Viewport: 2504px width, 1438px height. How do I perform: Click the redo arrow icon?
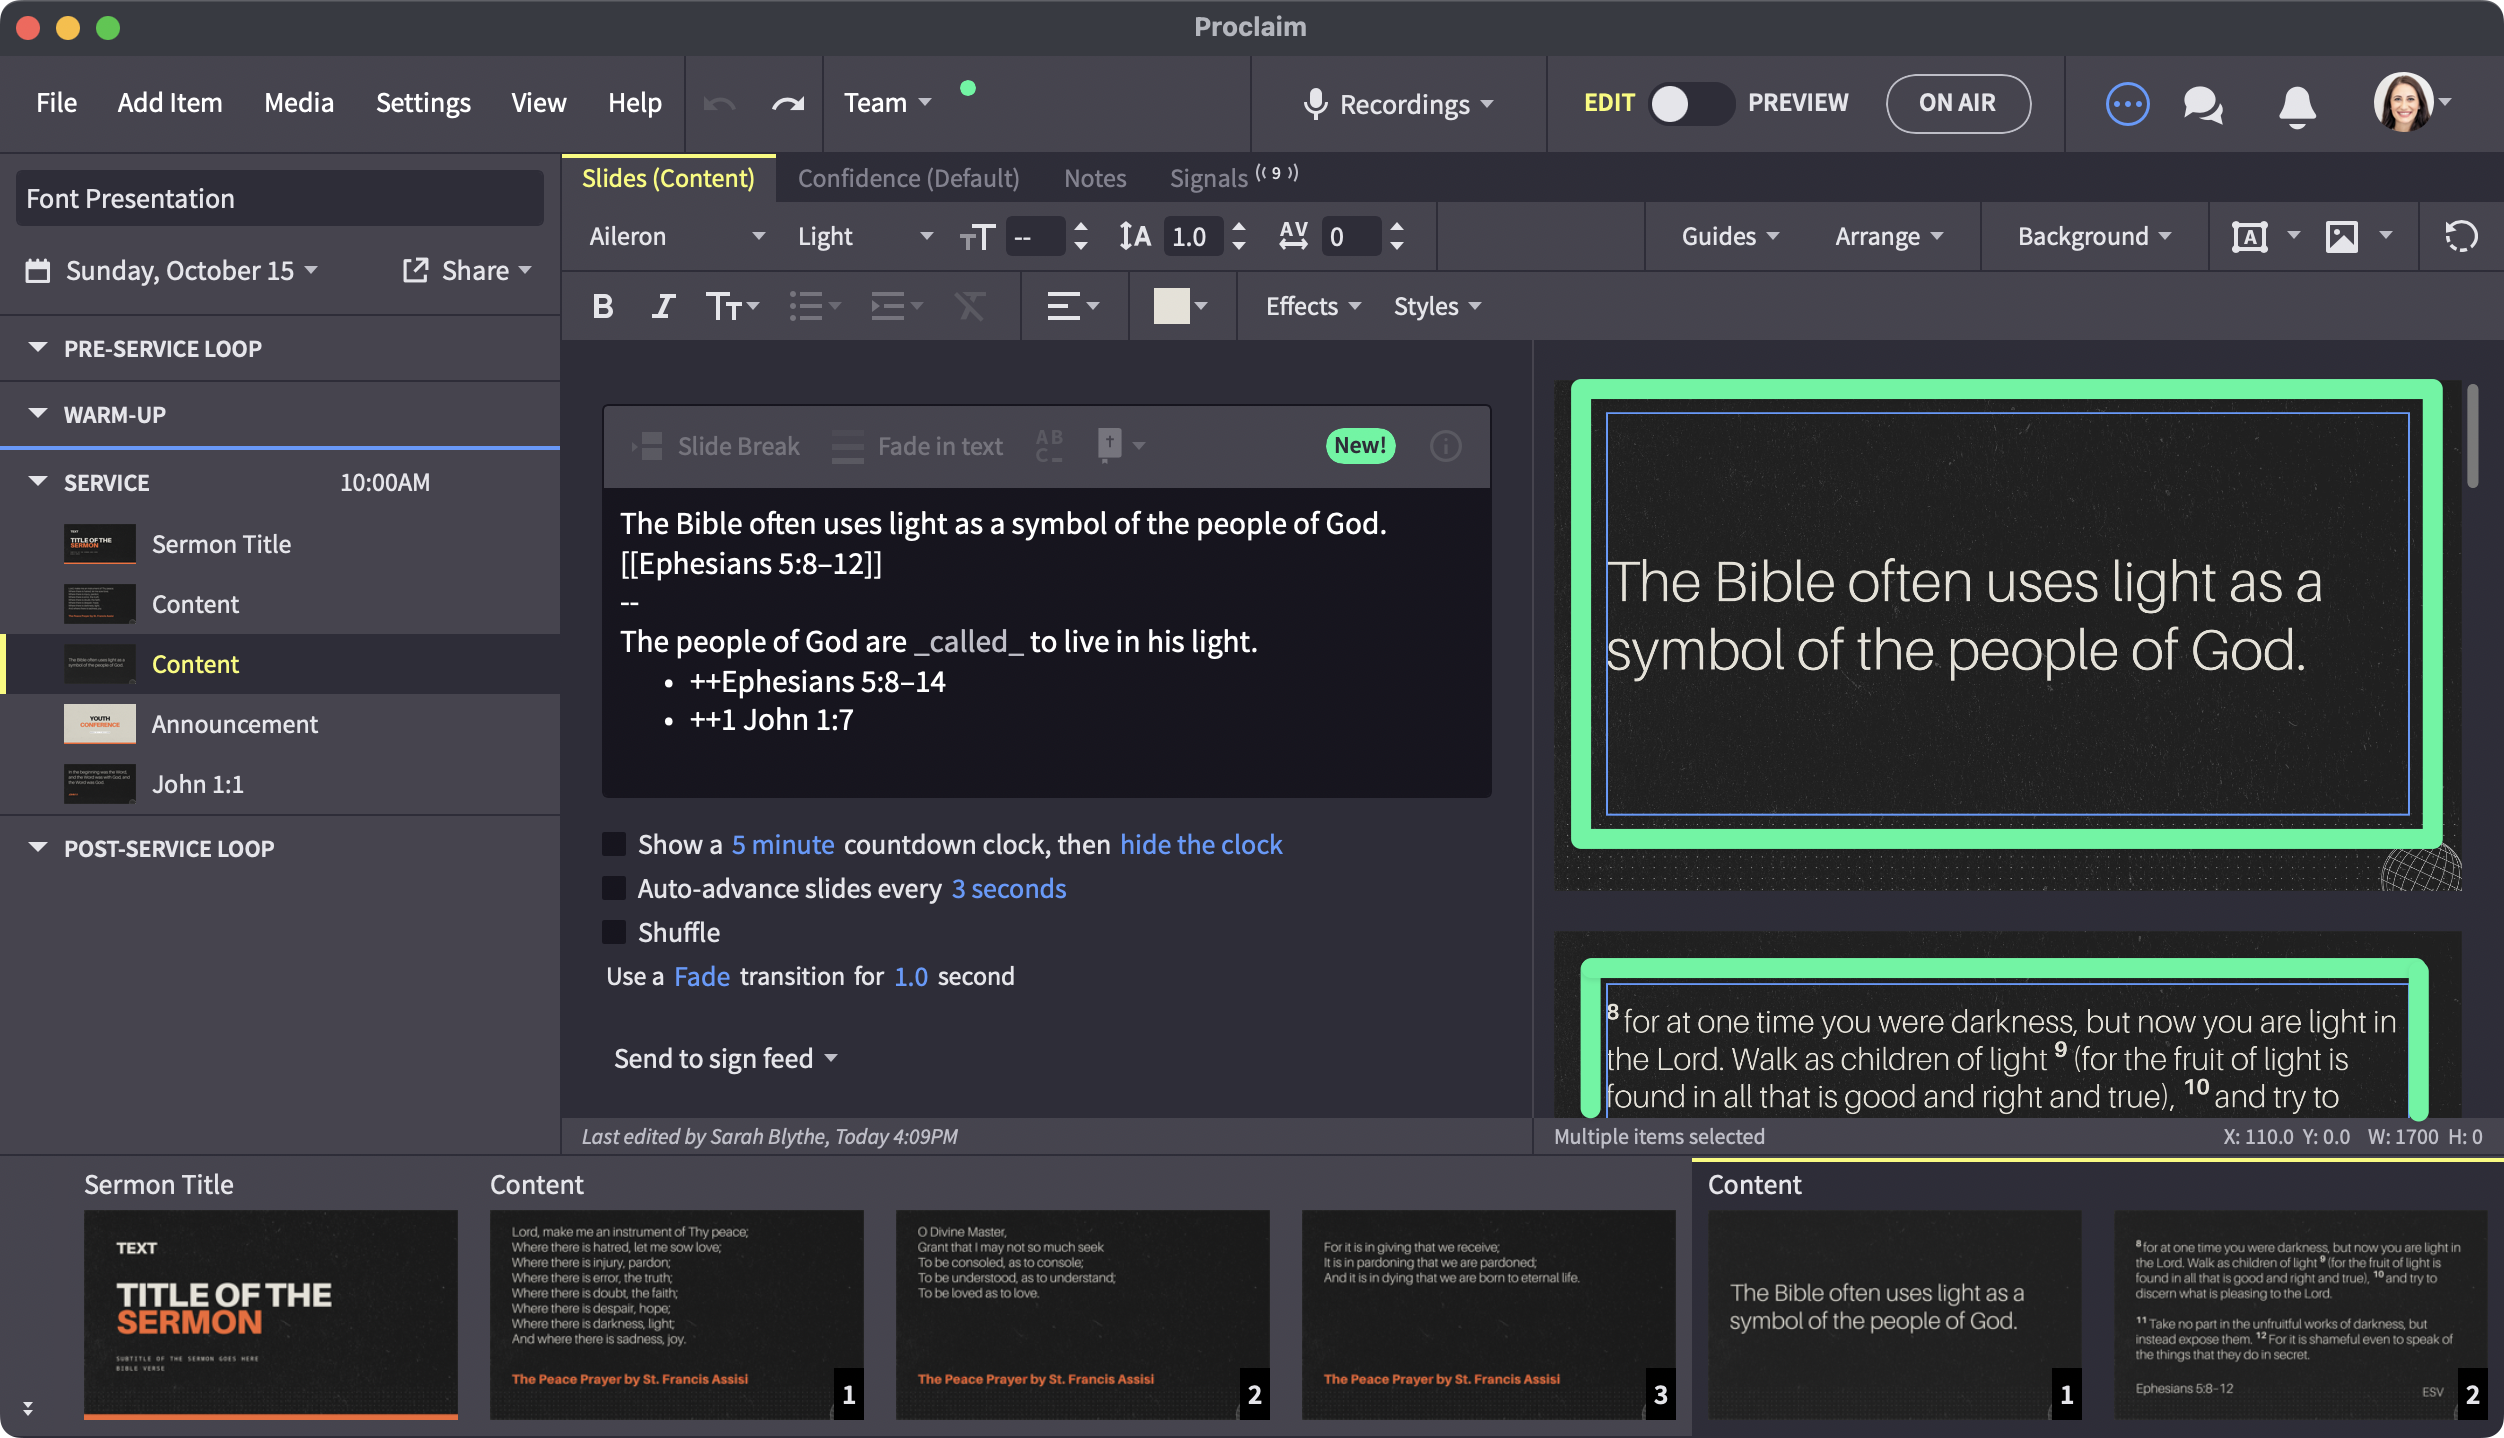pyautogui.click(x=788, y=103)
